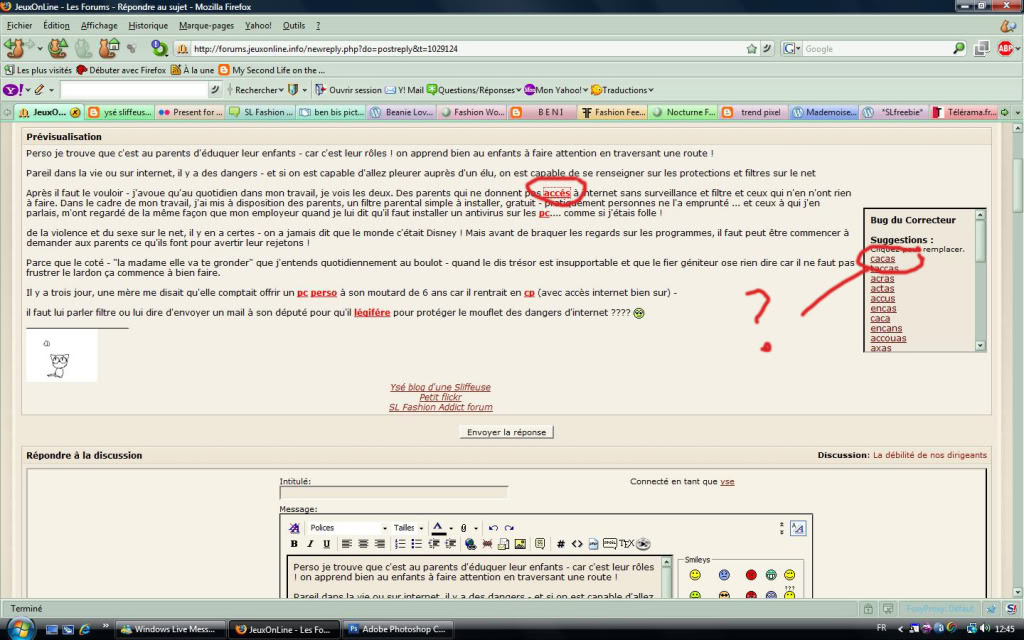Click the Envoyer la réponse button
1024x640 pixels.
[x=506, y=432]
